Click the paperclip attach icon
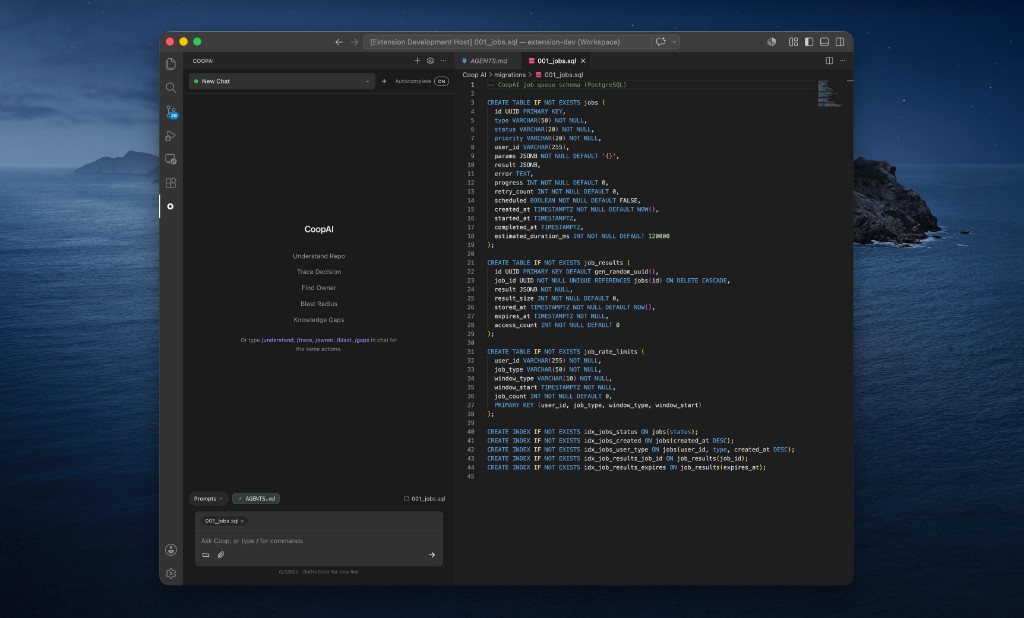Image resolution: width=1024 pixels, height=618 pixels. 221,555
